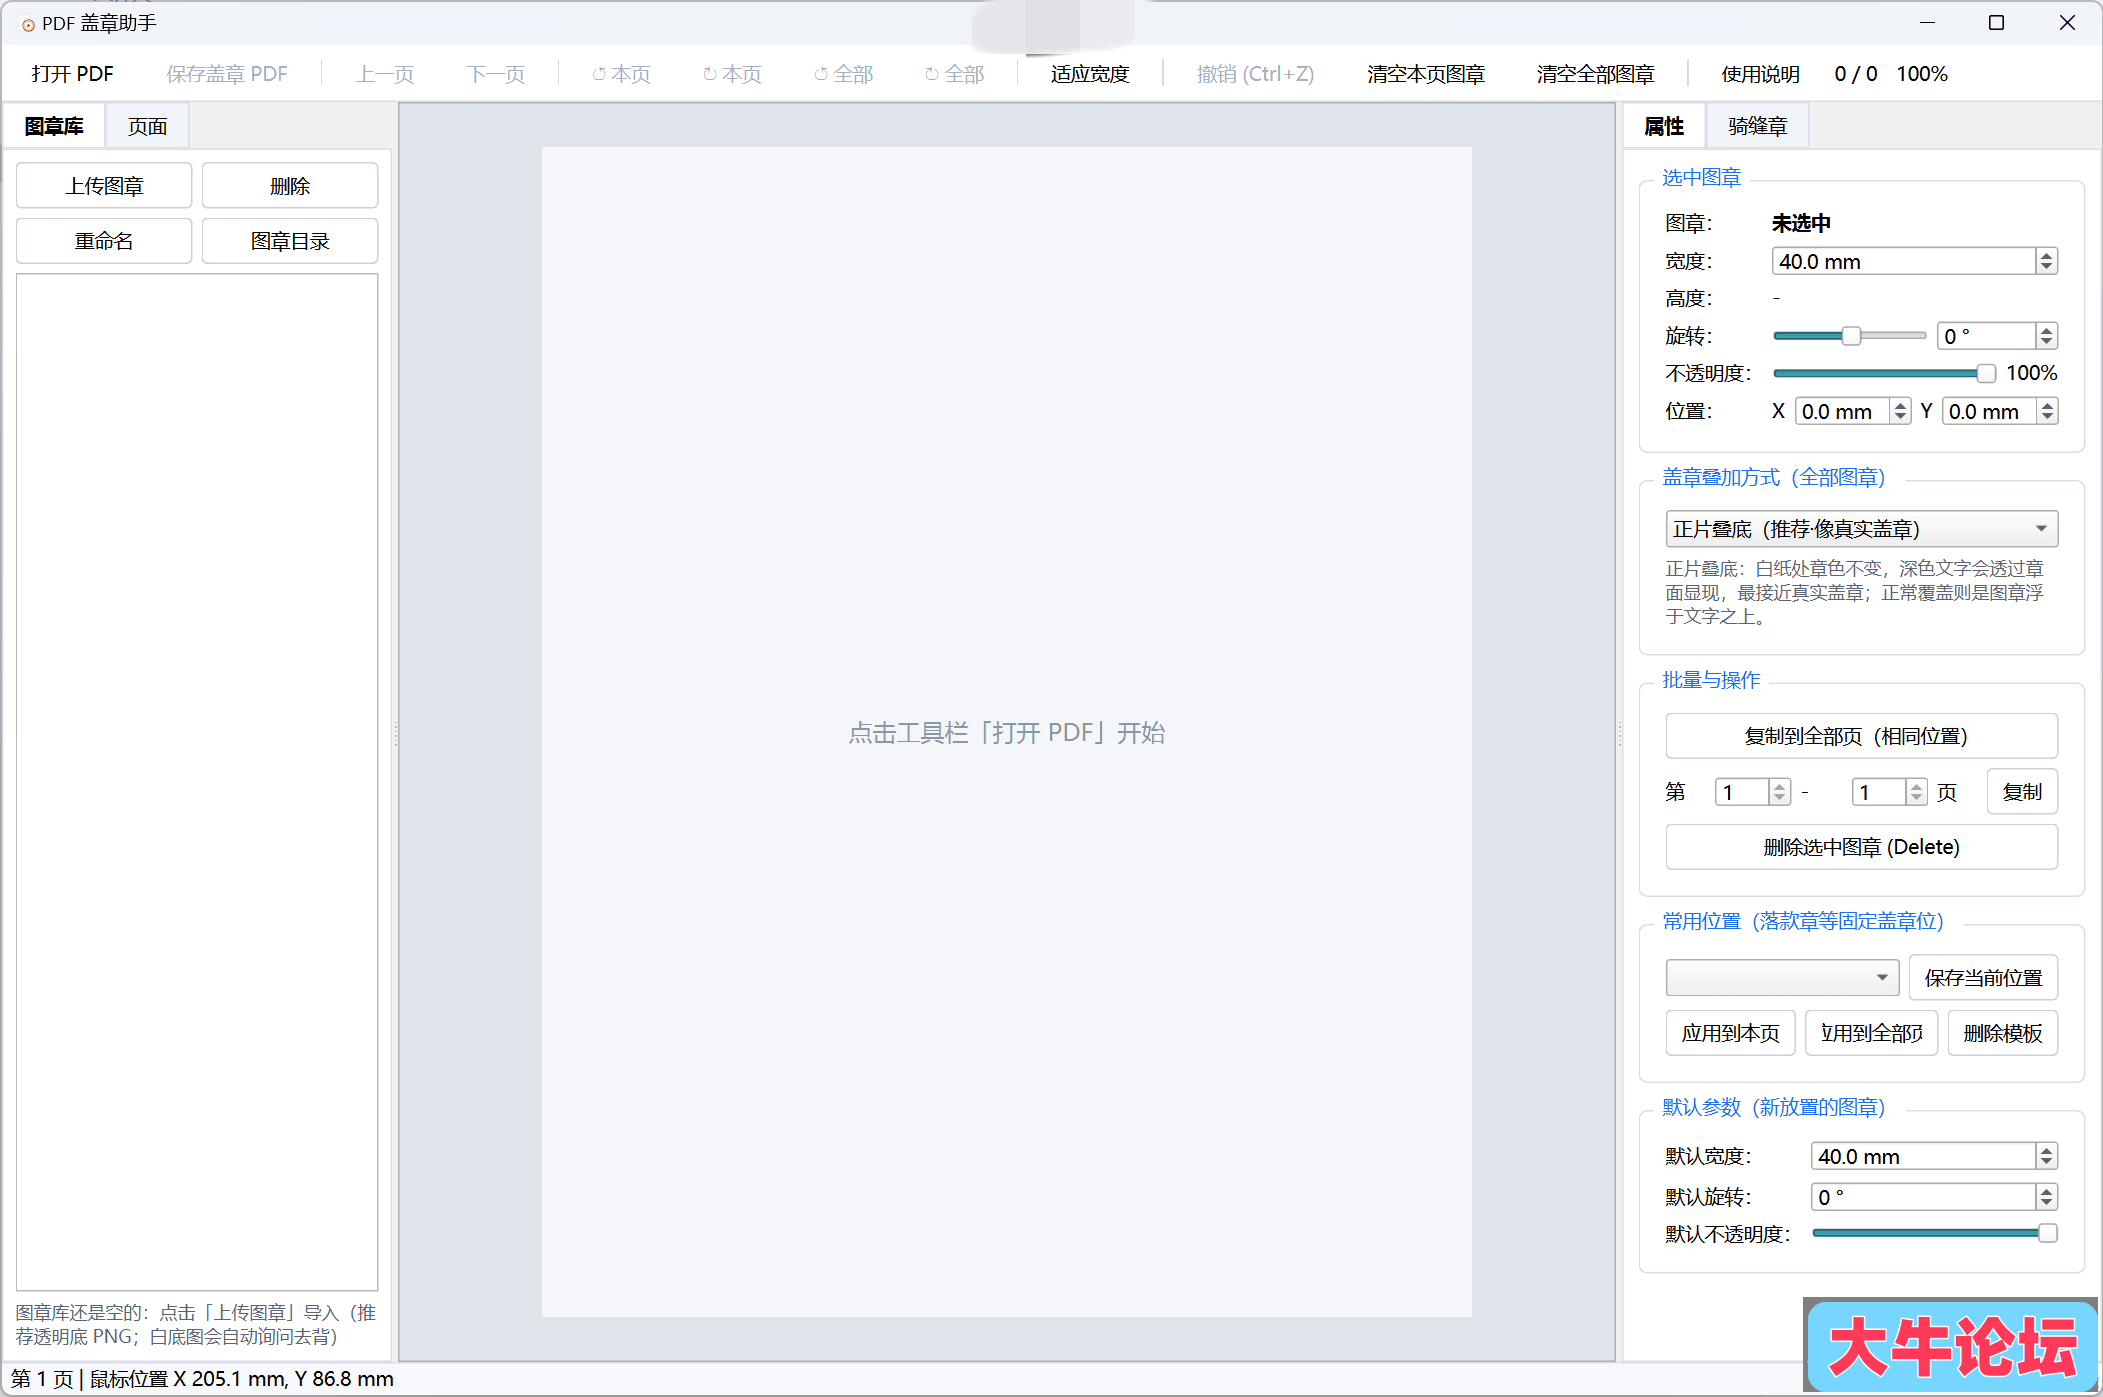Image resolution: width=2103 pixels, height=1397 pixels.
Task: Click the 100% opacity value
Action: tap(2031, 373)
